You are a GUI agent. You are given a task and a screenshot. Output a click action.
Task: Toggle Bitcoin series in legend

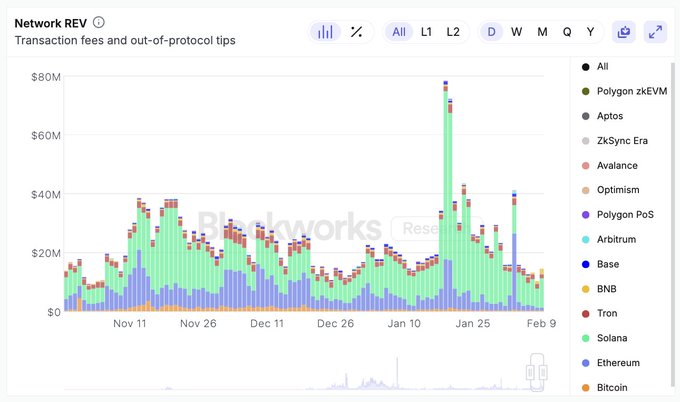(x=604, y=387)
